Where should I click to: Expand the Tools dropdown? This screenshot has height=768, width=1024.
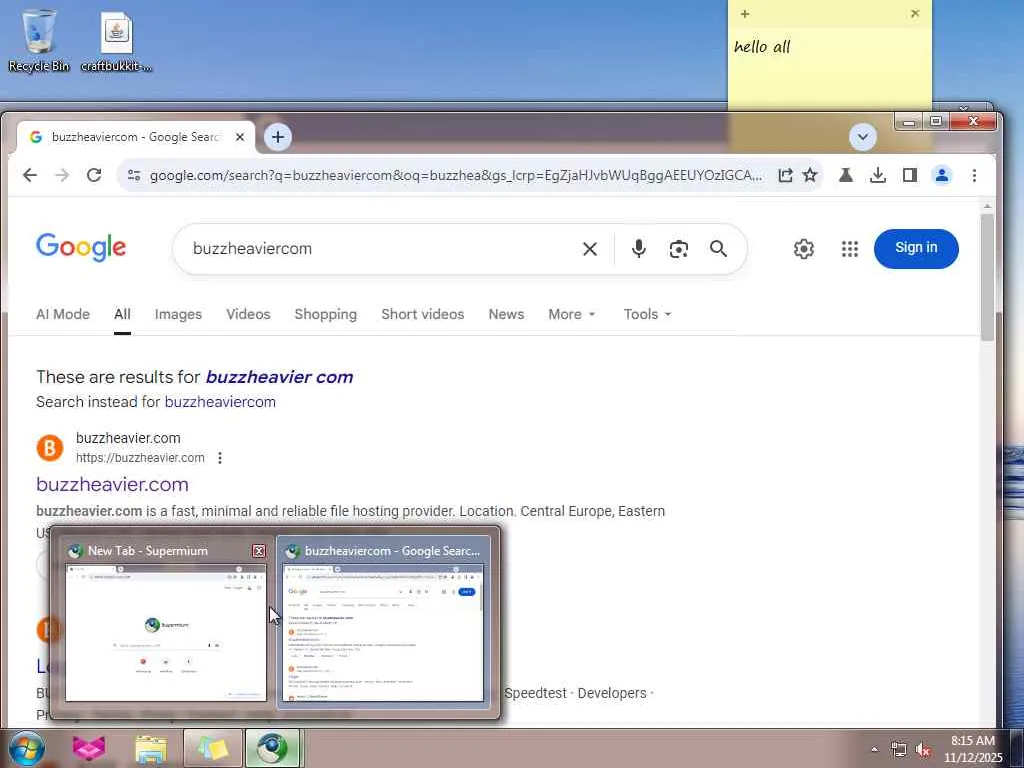[647, 314]
